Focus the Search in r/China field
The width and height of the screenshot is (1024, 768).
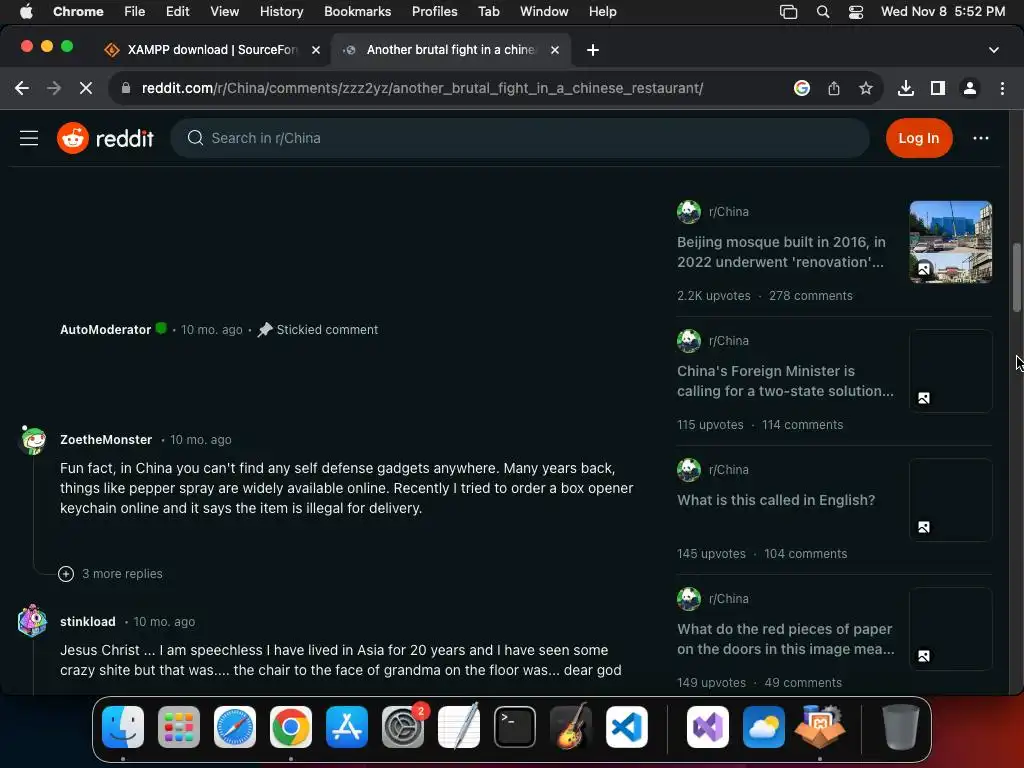tap(520, 138)
